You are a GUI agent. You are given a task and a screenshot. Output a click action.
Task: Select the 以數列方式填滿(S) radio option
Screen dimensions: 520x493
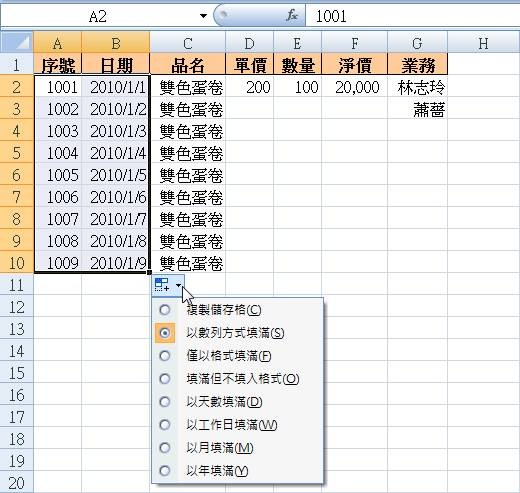click(x=165, y=333)
